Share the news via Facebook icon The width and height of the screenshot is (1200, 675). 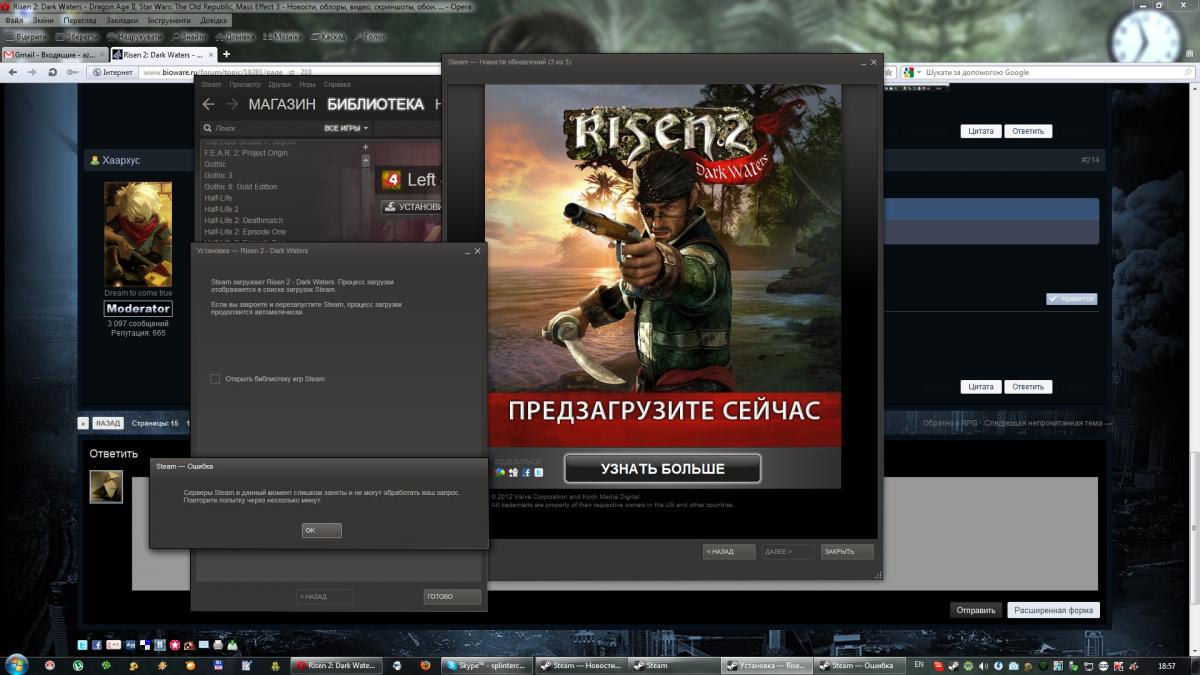pos(526,472)
